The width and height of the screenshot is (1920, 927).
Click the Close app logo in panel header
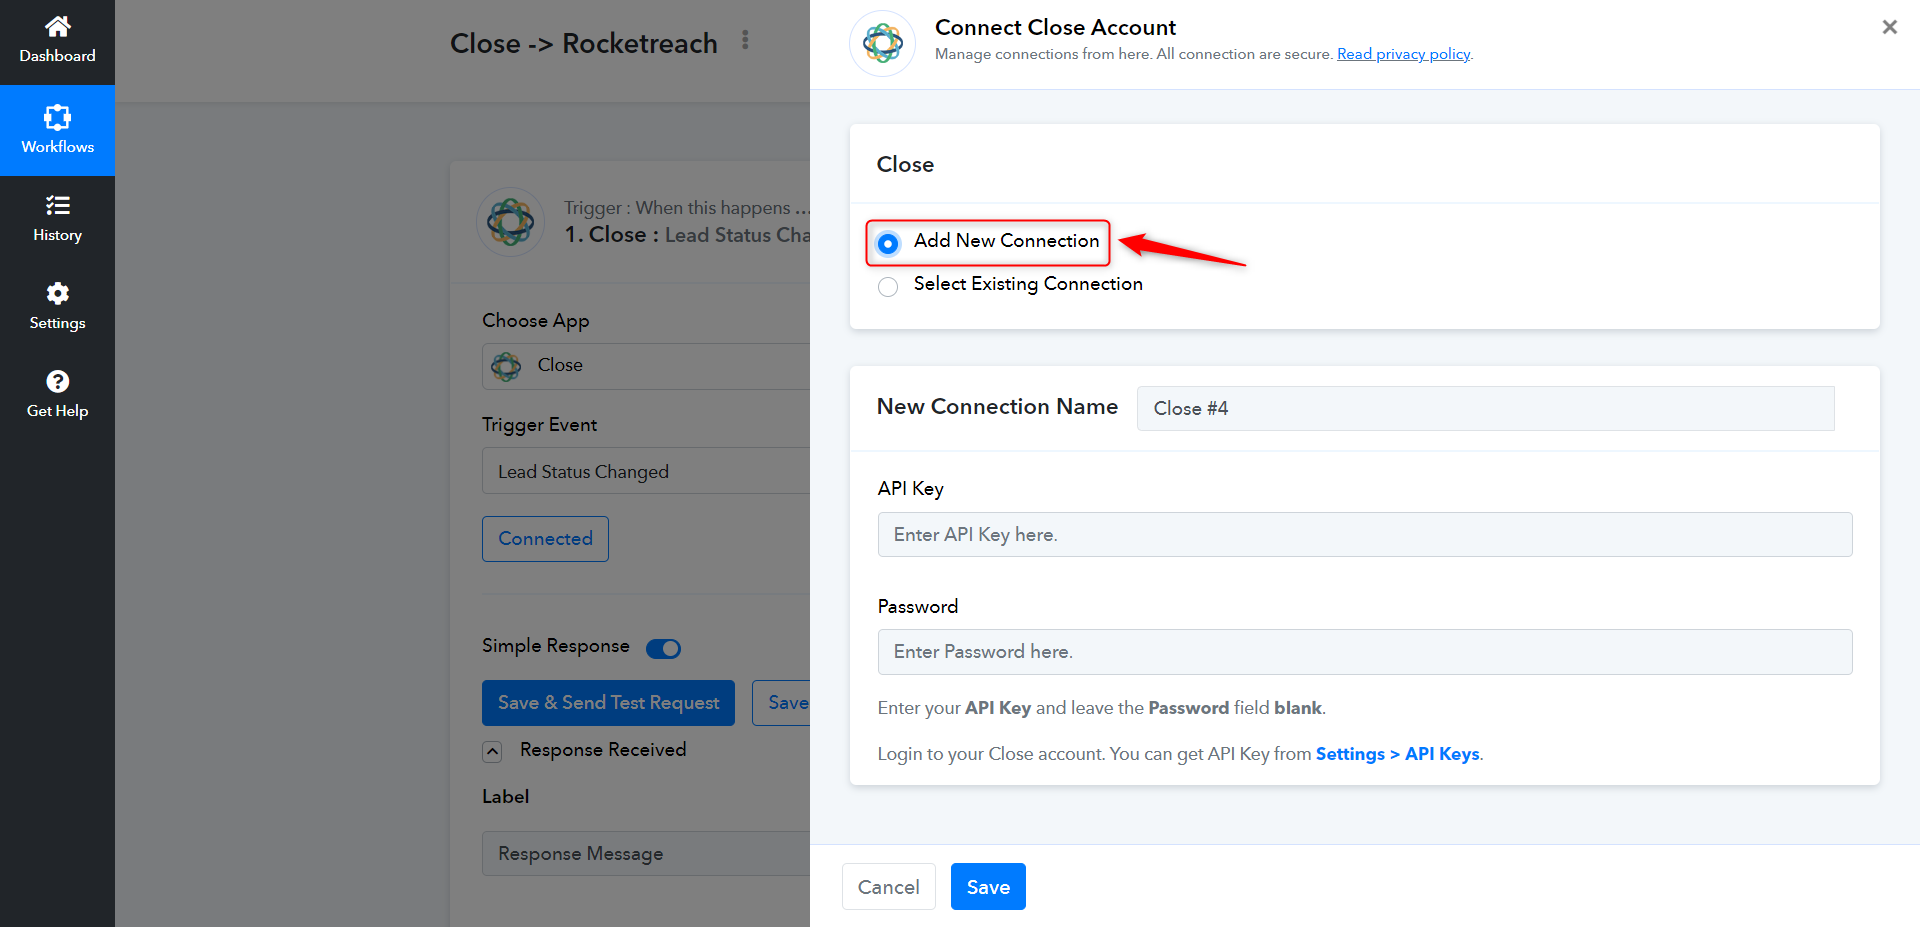(x=882, y=43)
